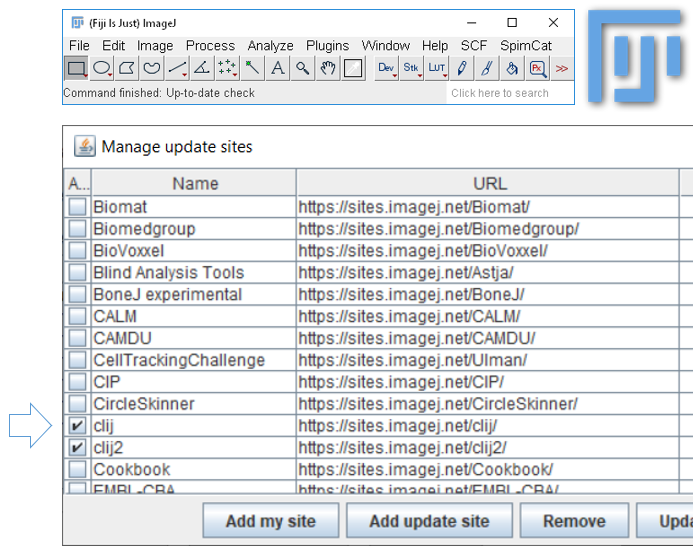Screen dimensions: 700x550
Task: Open the Edit menu
Action: pyautogui.click(x=113, y=46)
